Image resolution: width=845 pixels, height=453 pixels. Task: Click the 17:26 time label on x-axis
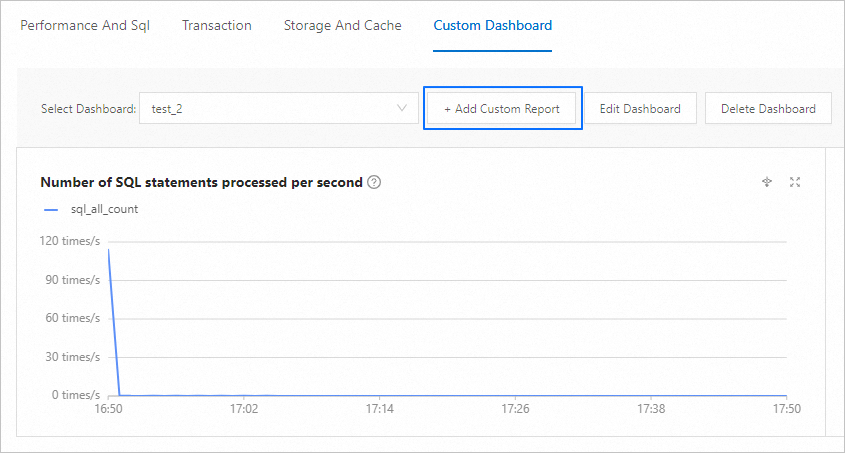[515, 409]
